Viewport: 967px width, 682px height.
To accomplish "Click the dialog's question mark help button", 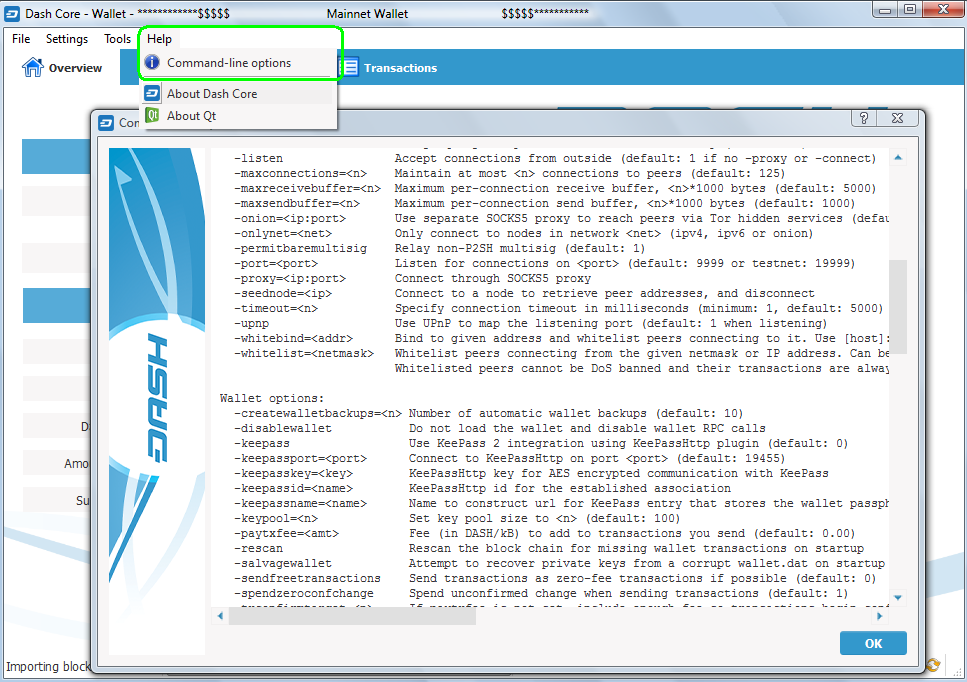I will click(864, 118).
